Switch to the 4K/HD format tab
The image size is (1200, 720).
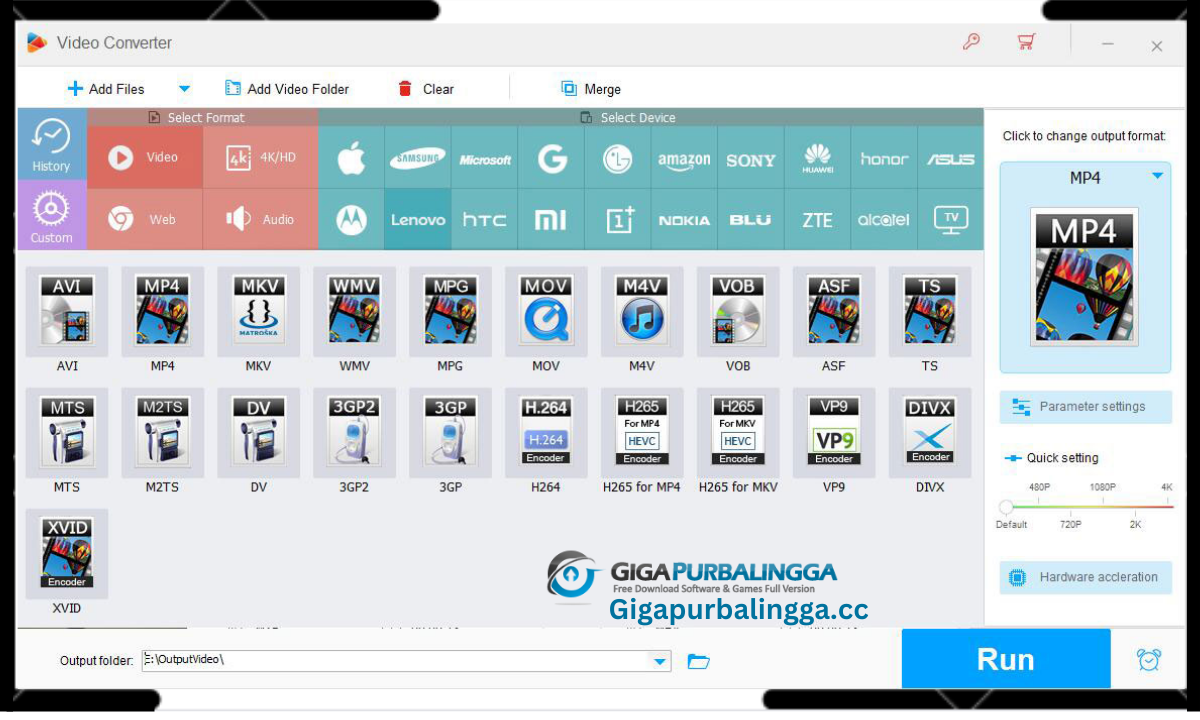(x=261, y=157)
